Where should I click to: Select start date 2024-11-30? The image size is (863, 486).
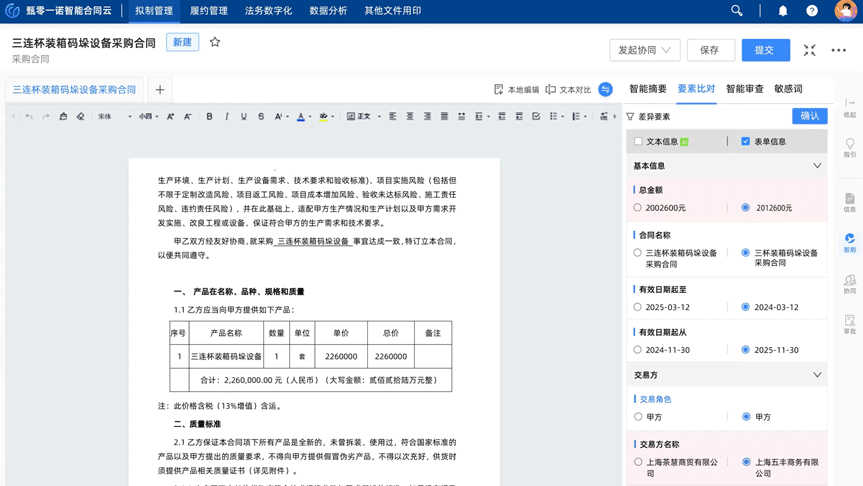pos(637,350)
